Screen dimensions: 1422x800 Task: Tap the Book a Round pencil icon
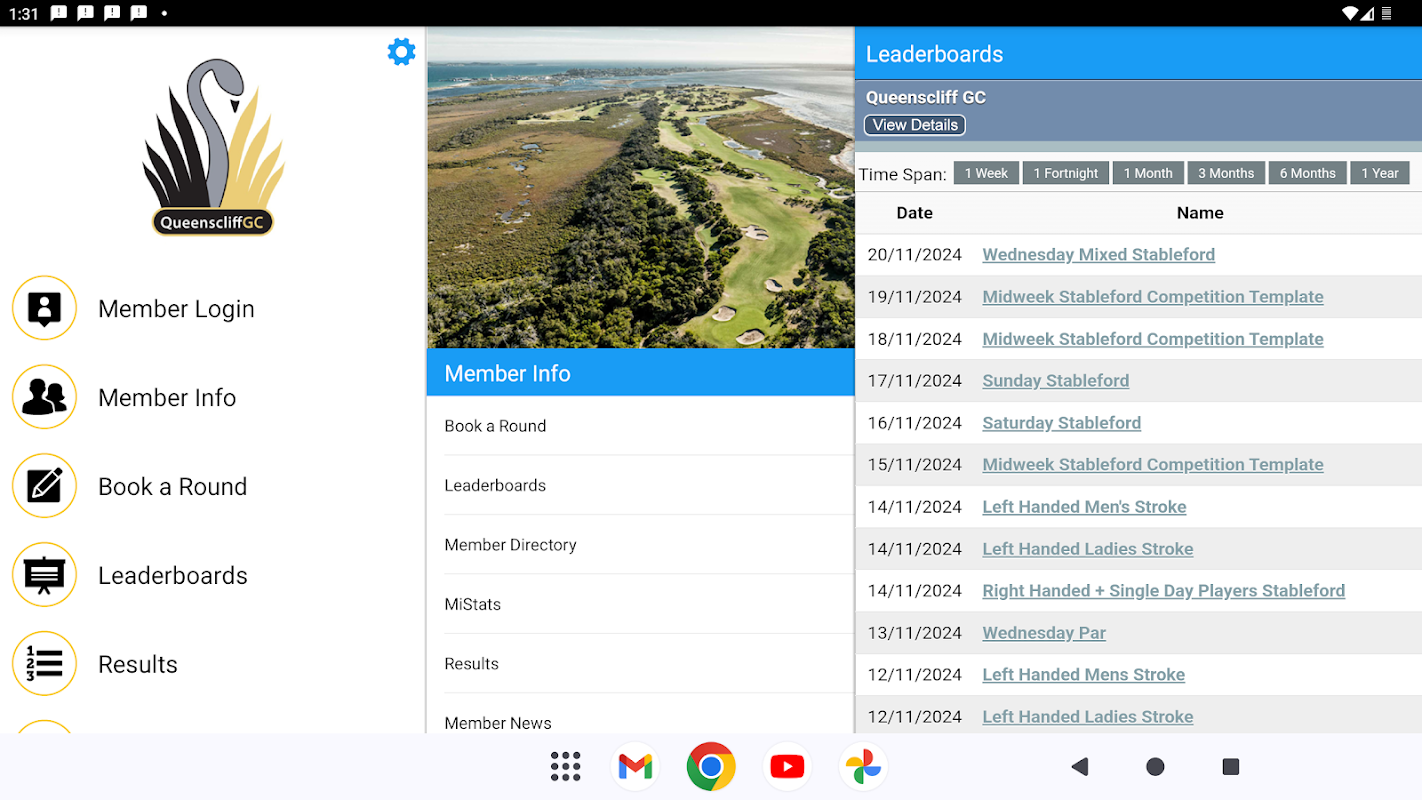click(44, 486)
